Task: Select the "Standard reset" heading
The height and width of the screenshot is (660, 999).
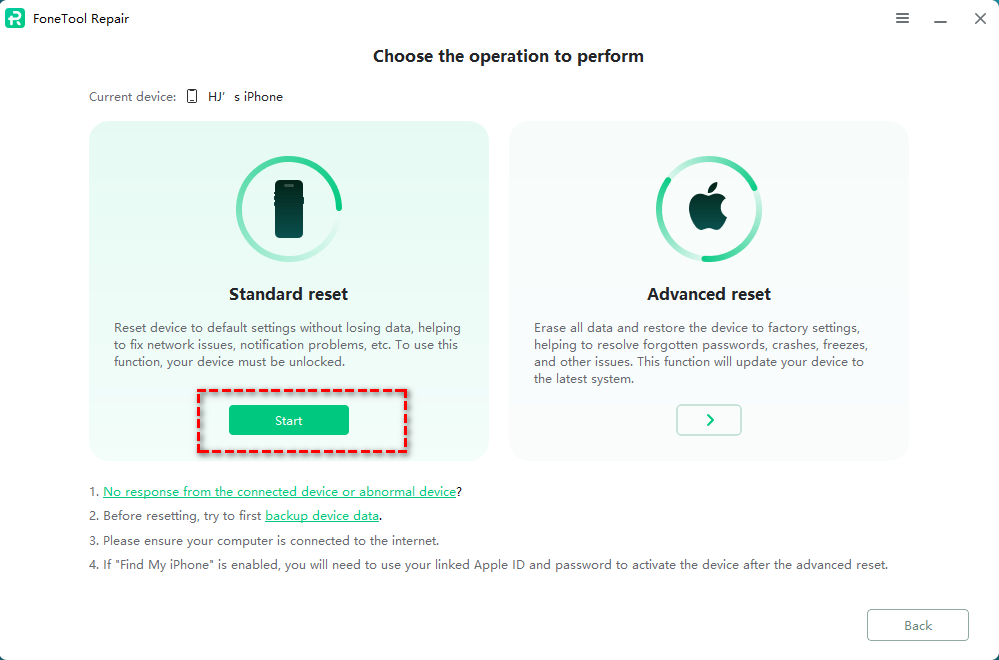Action: [289, 294]
